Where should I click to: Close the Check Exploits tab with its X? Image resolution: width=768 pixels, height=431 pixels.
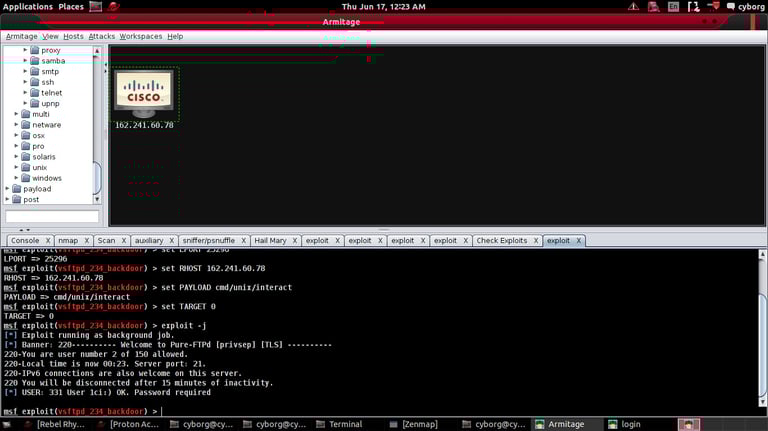click(536, 240)
